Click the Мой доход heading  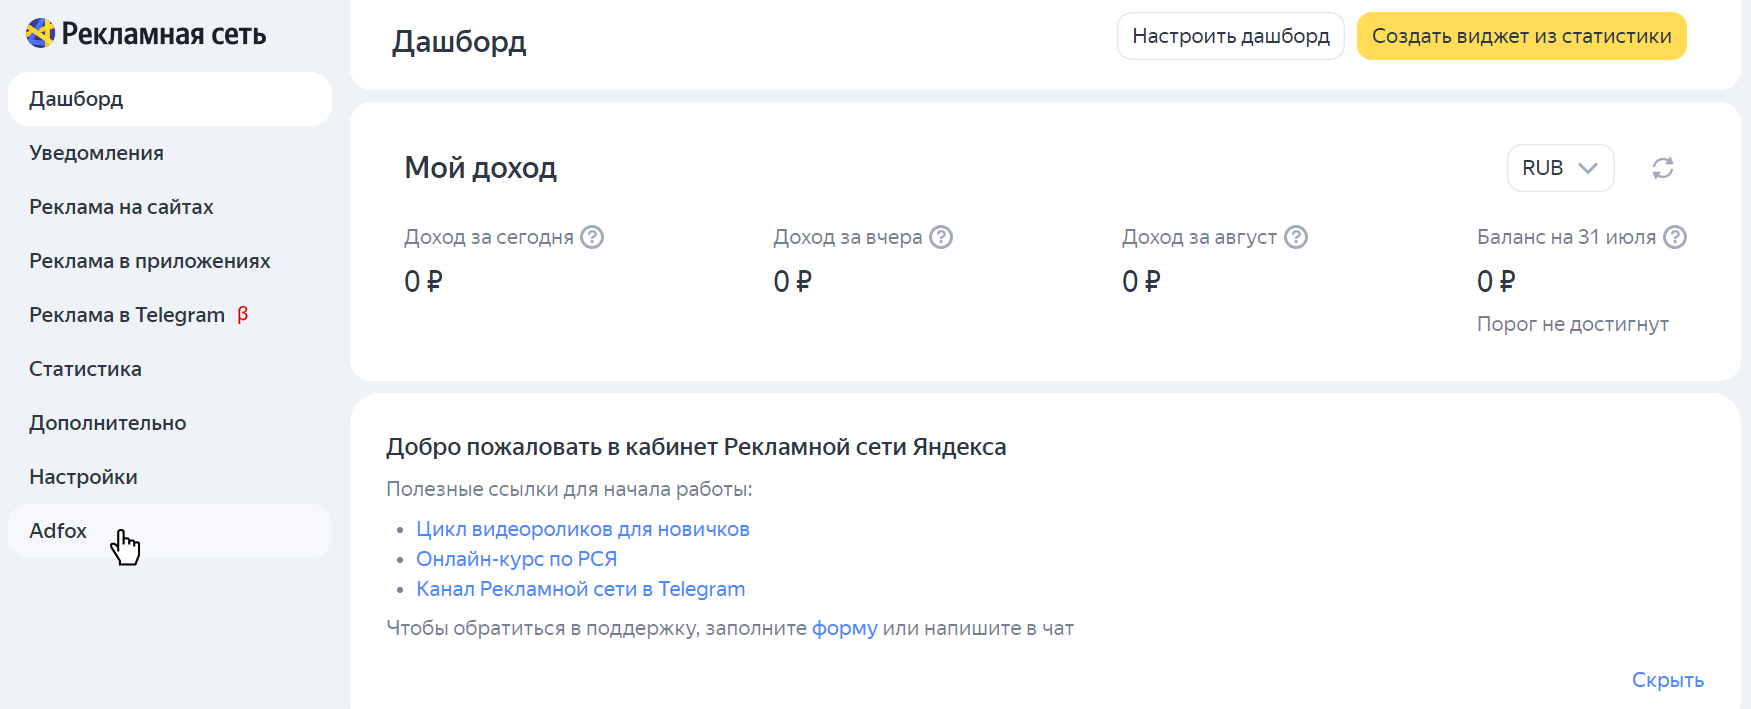click(480, 168)
